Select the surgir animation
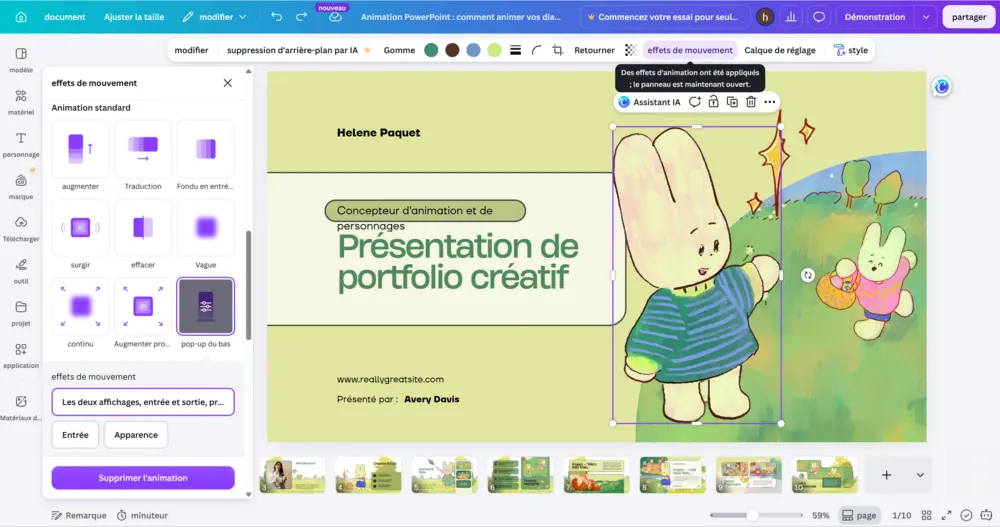The width and height of the screenshot is (1000, 527). click(80, 228)
